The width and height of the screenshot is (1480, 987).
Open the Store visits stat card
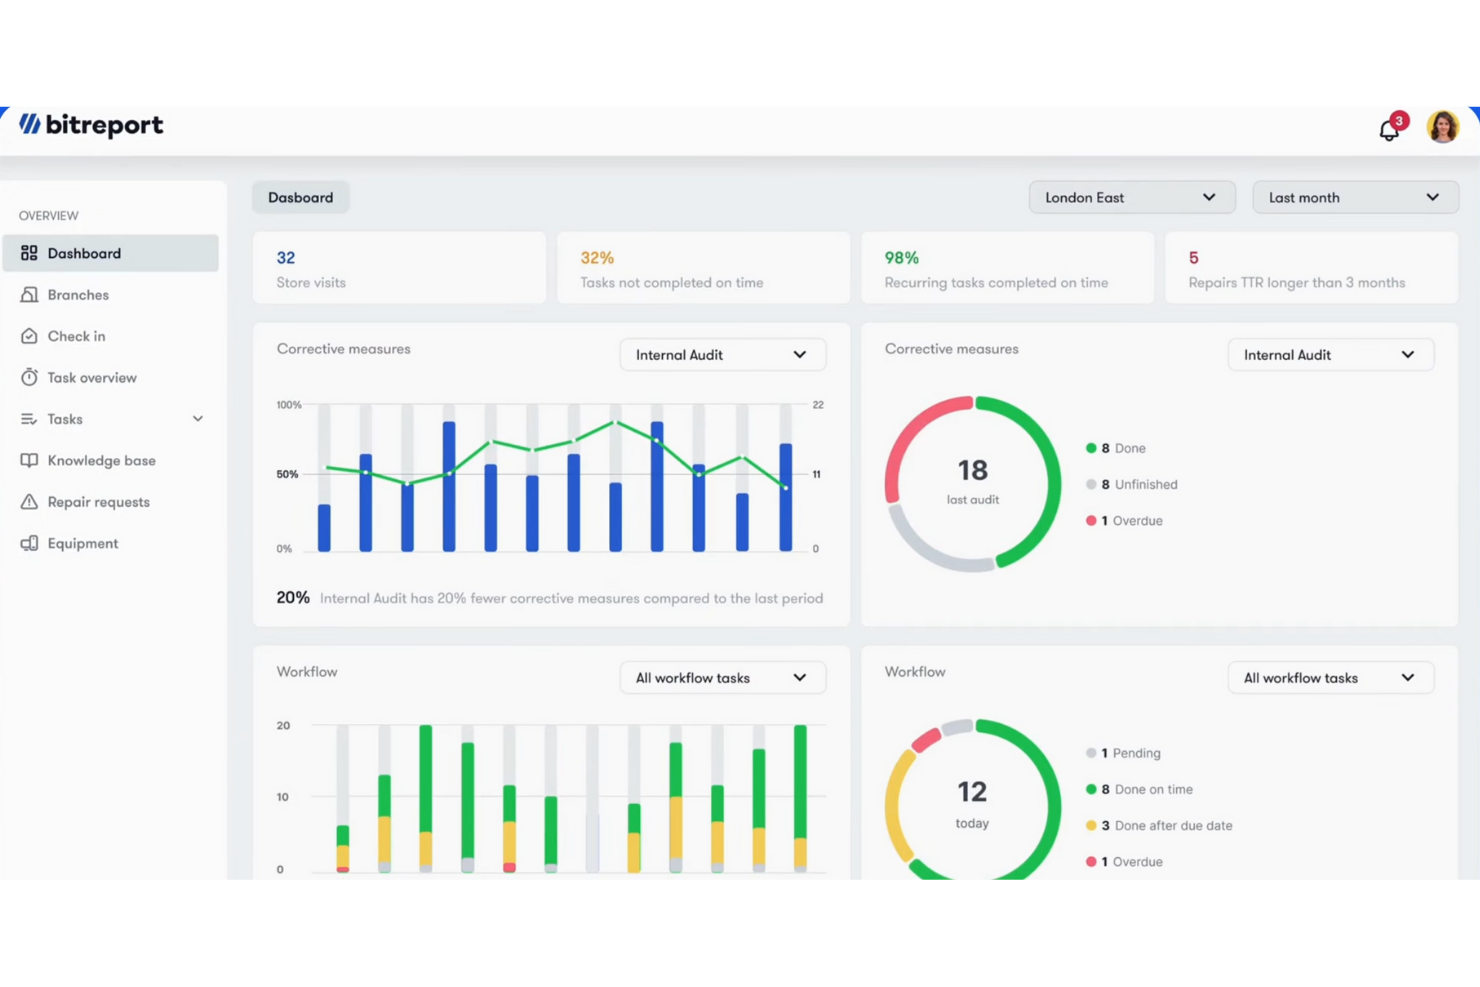click(399, 269)
